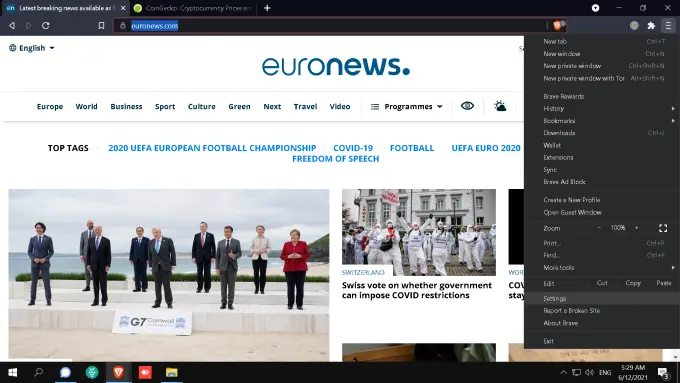
Task: Open the File Explorer taskbar icon
Action: [172, 372]
